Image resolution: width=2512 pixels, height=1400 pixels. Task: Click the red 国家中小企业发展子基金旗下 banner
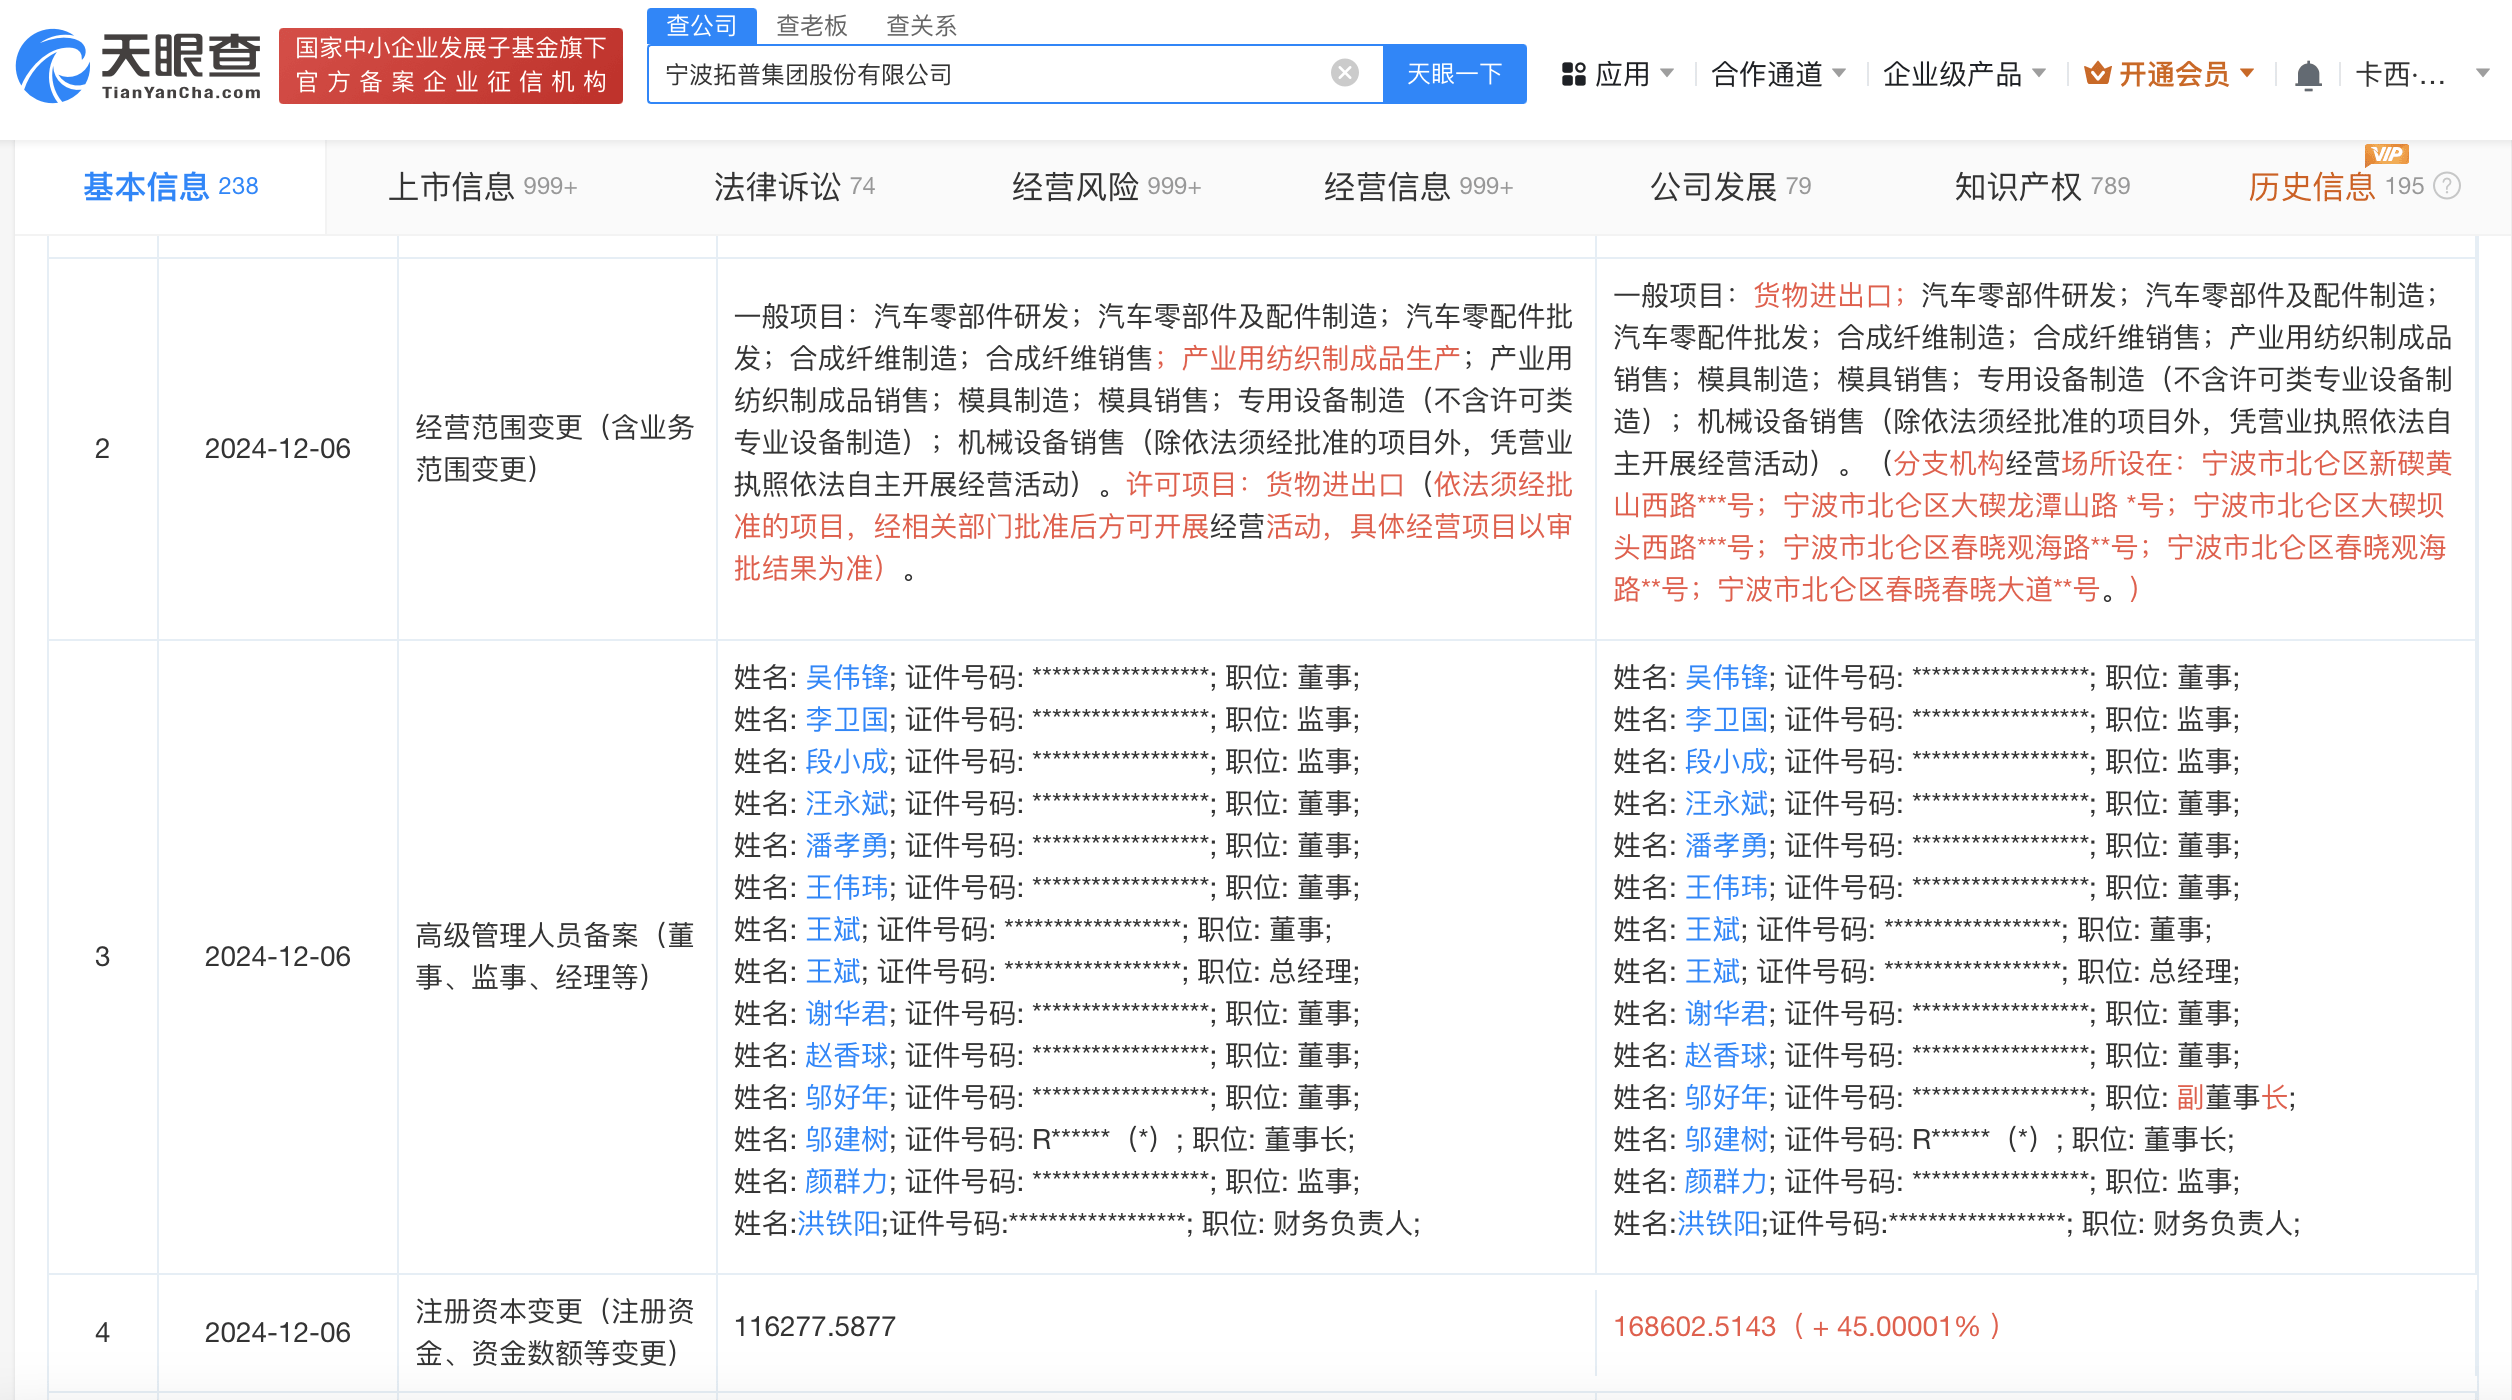[451, 65]
